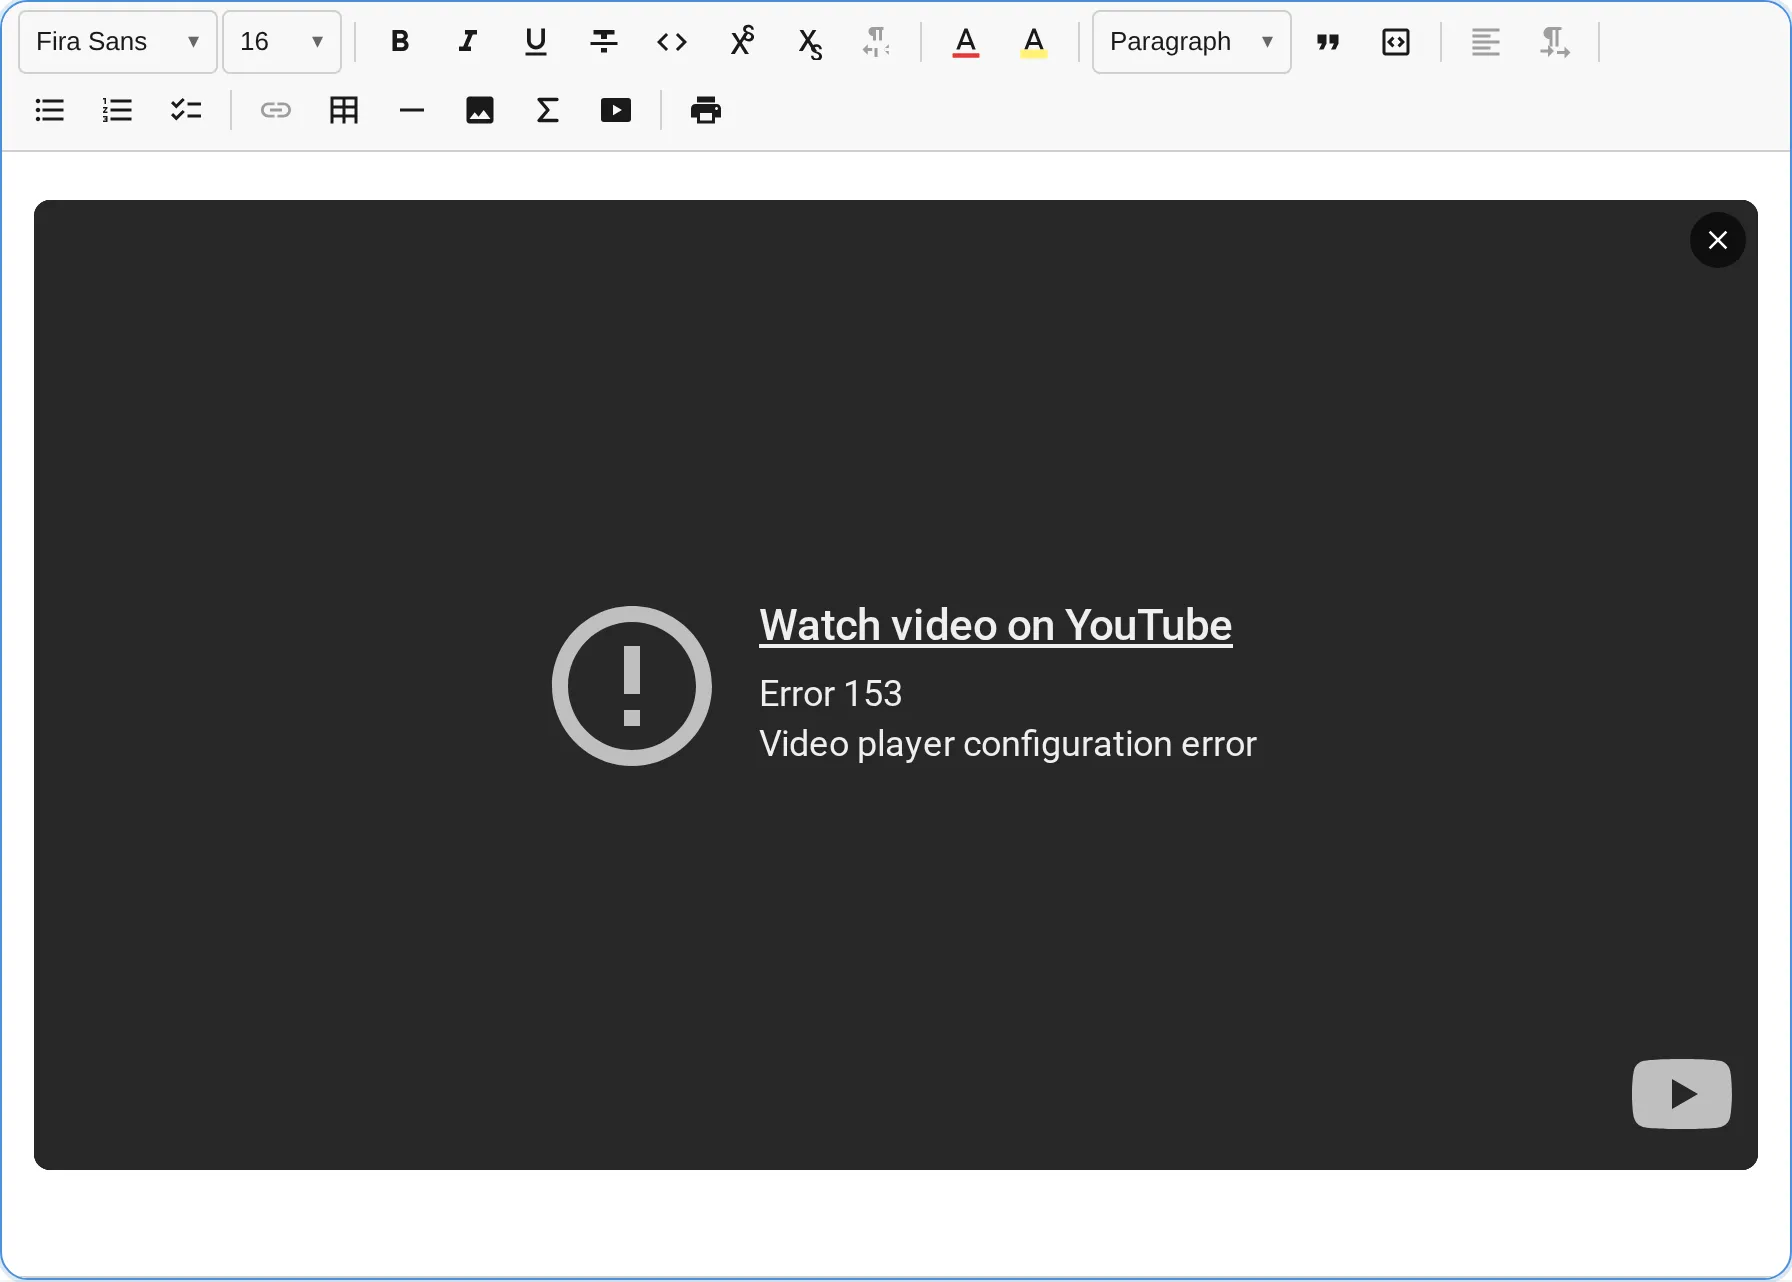Screen dimensions: 1792x1282
Task: Open the text alignment options
Action: click(1486, 42)
